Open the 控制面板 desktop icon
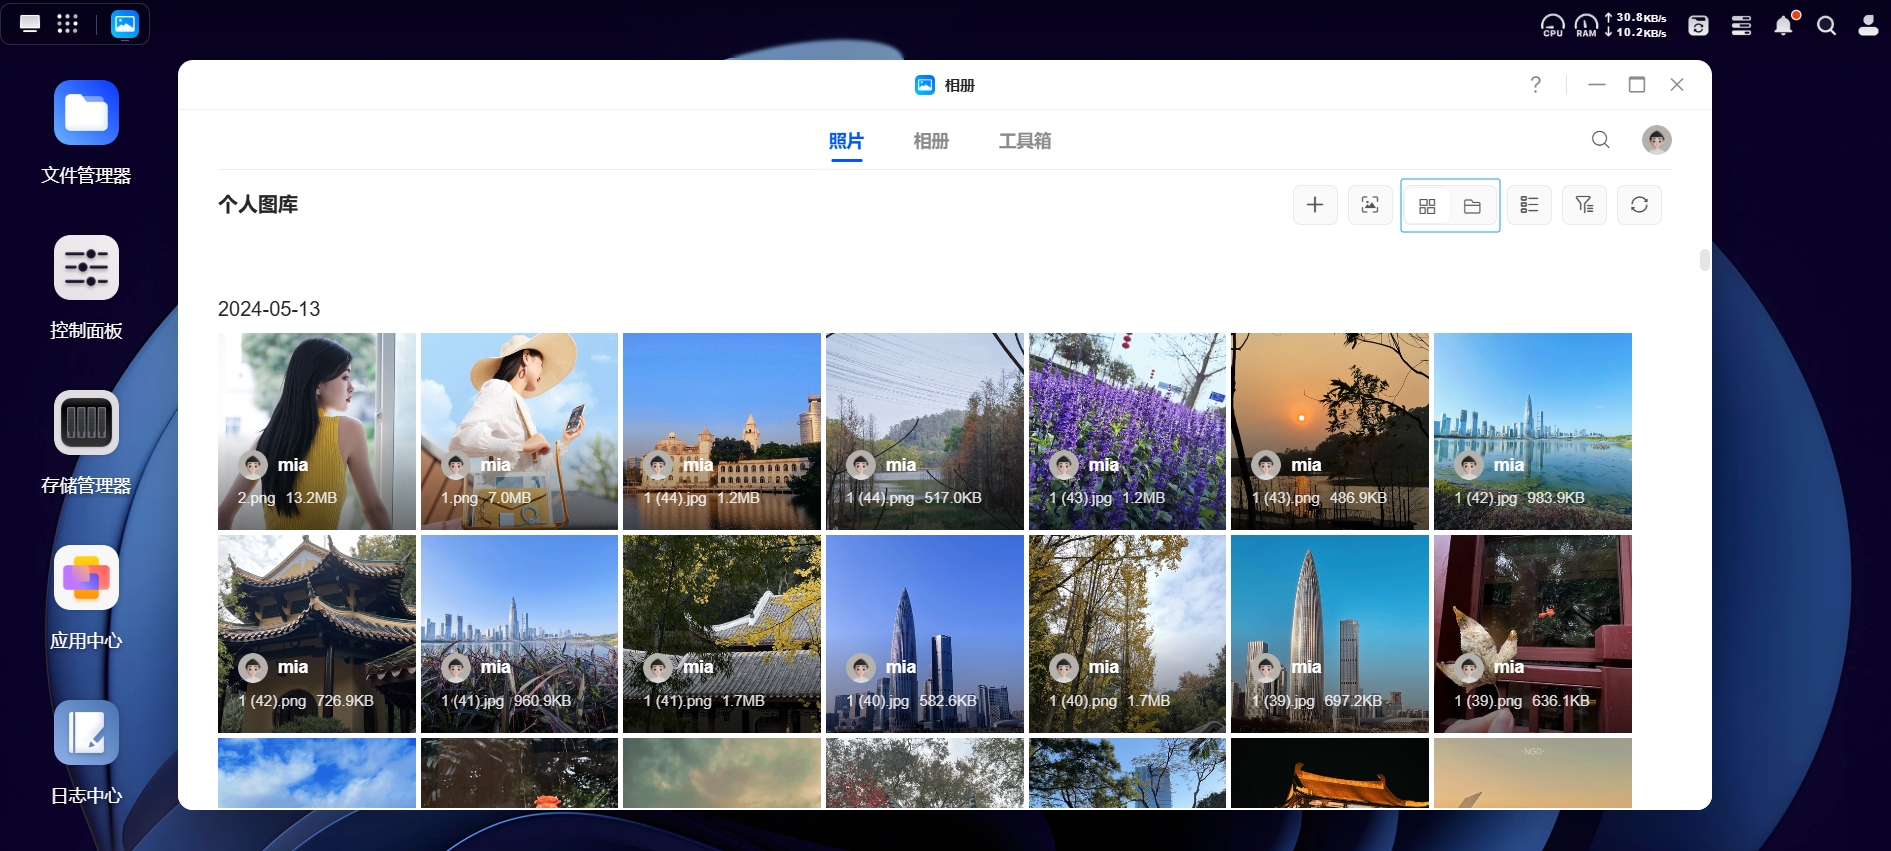This screenshot has height=851, width=1891. click(86, 268)
